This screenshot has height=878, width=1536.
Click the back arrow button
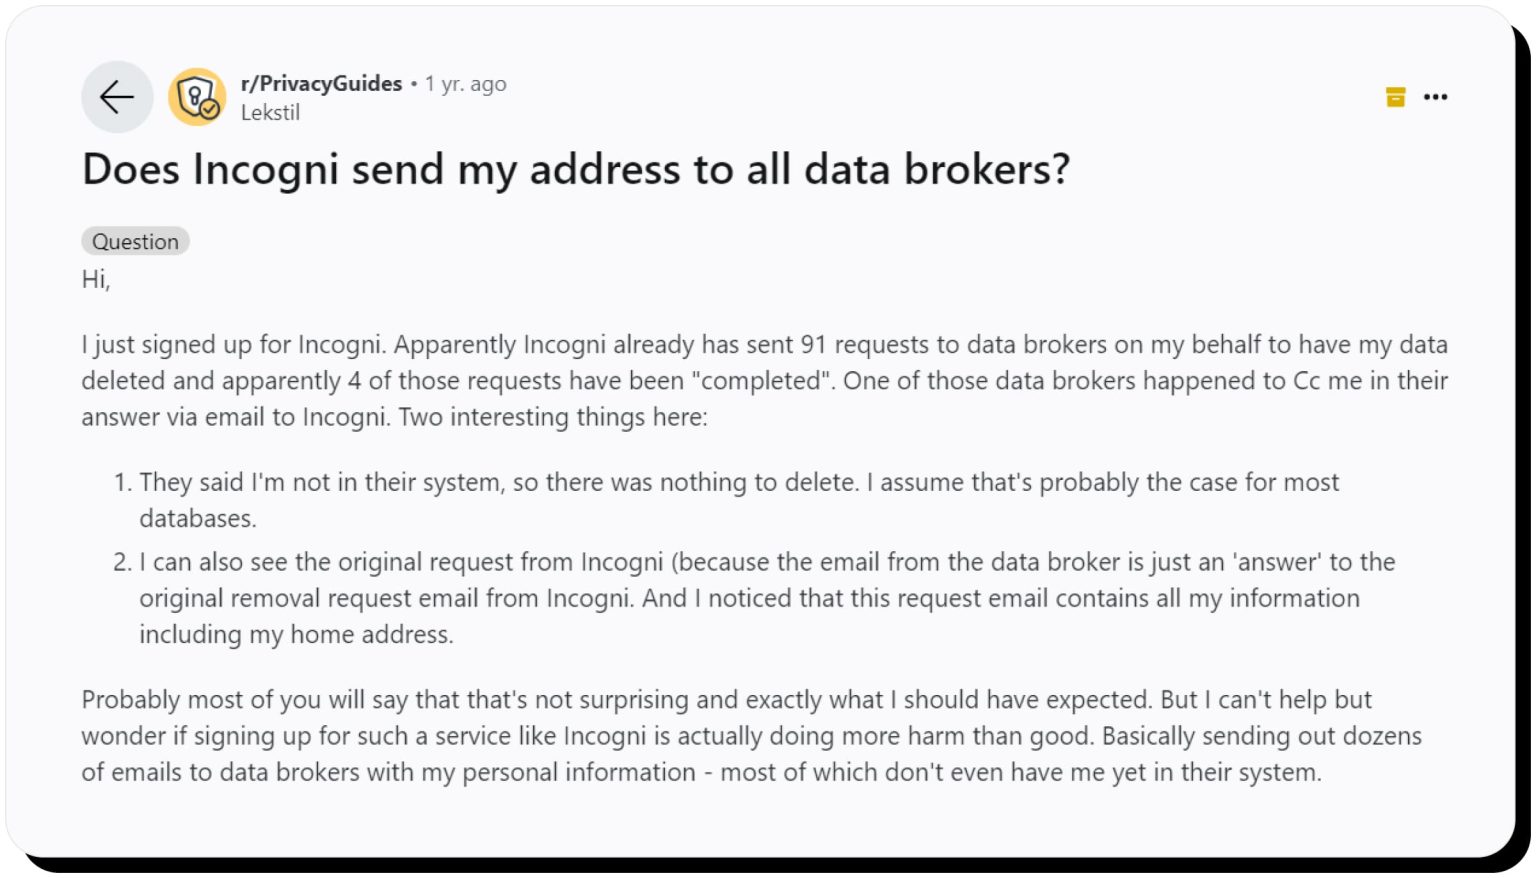point(117,97)
